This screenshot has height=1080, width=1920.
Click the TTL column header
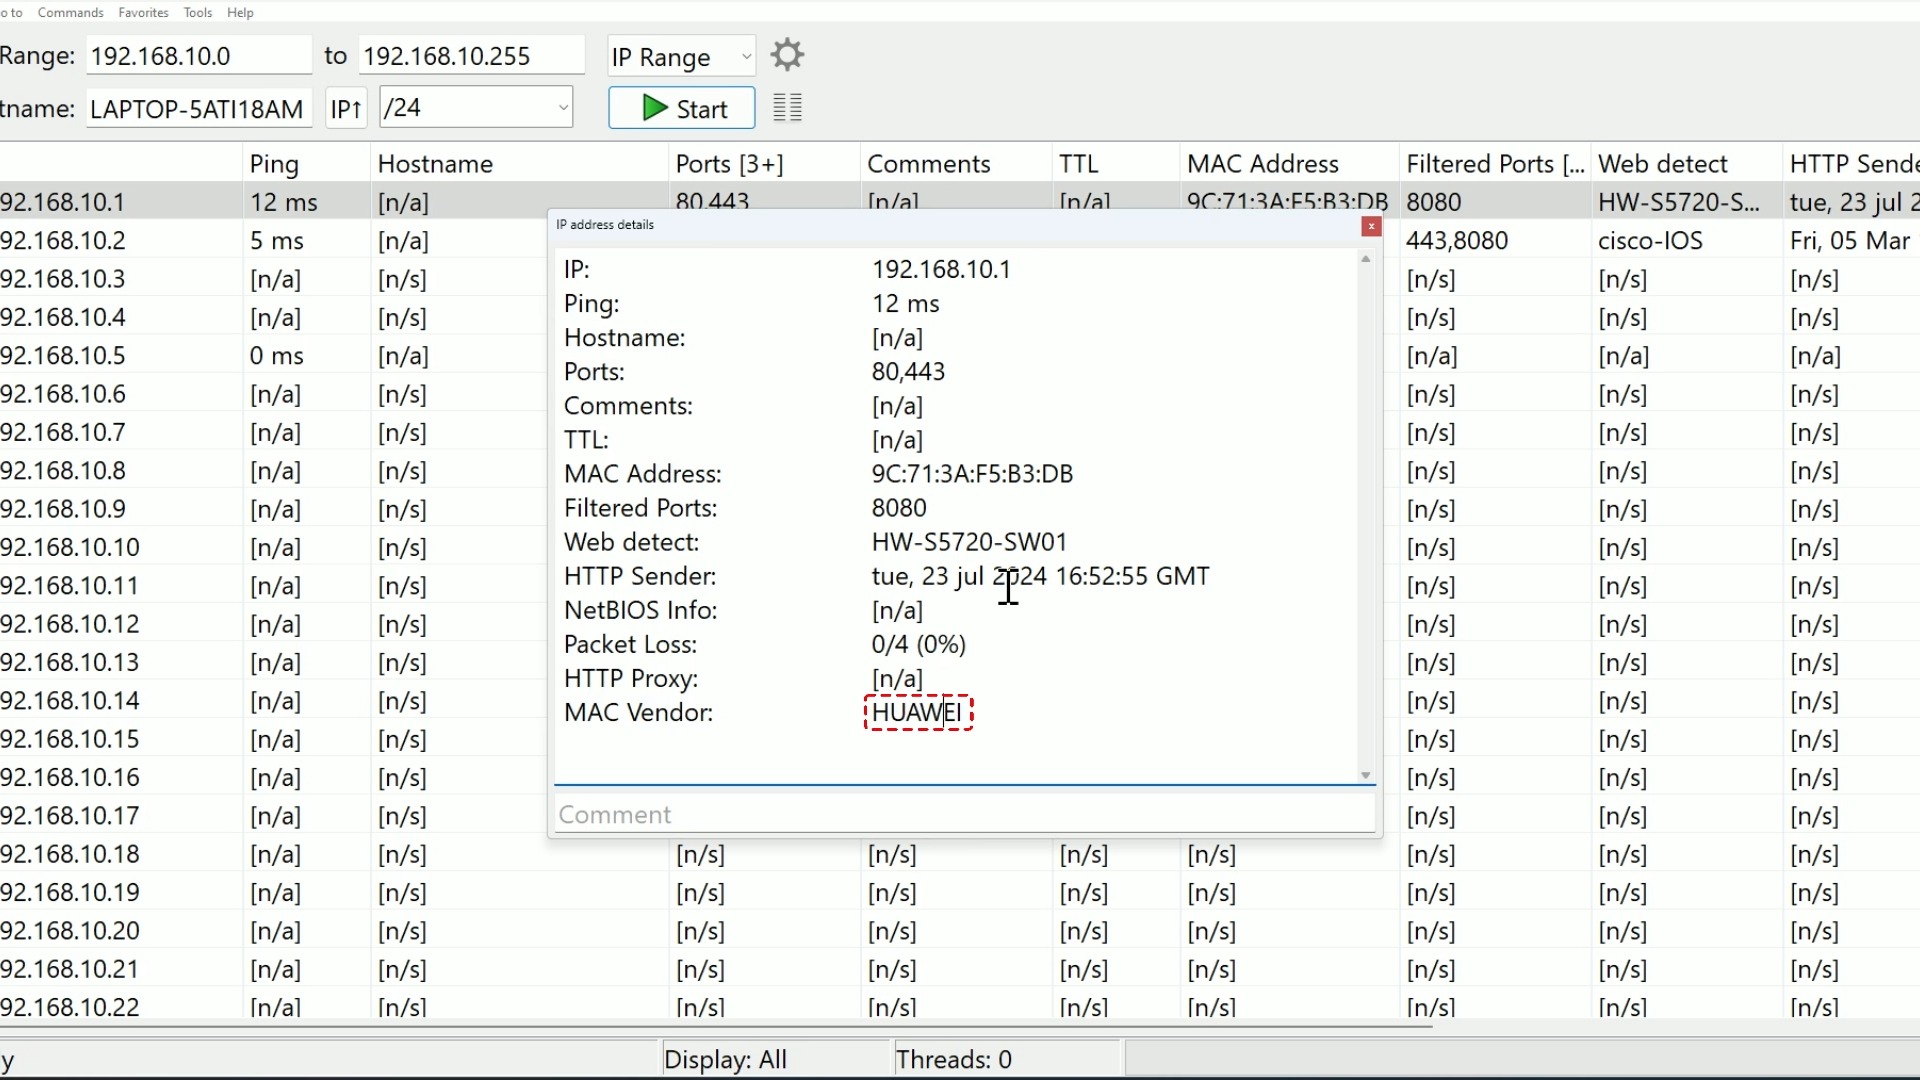[x=1079, y=162]
